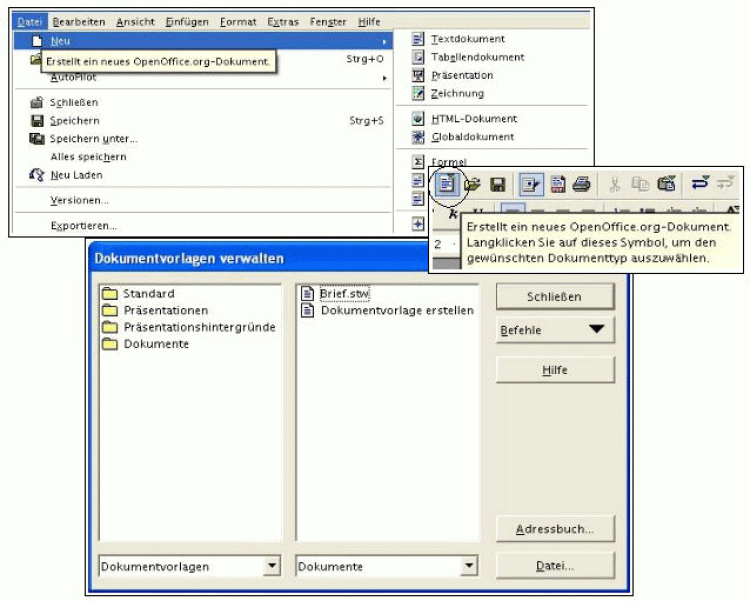The width and height of the screenshot is (750, 601).
Task: Open the Dokumentvorlagen dropdown list
Action: tap(271, 566)
